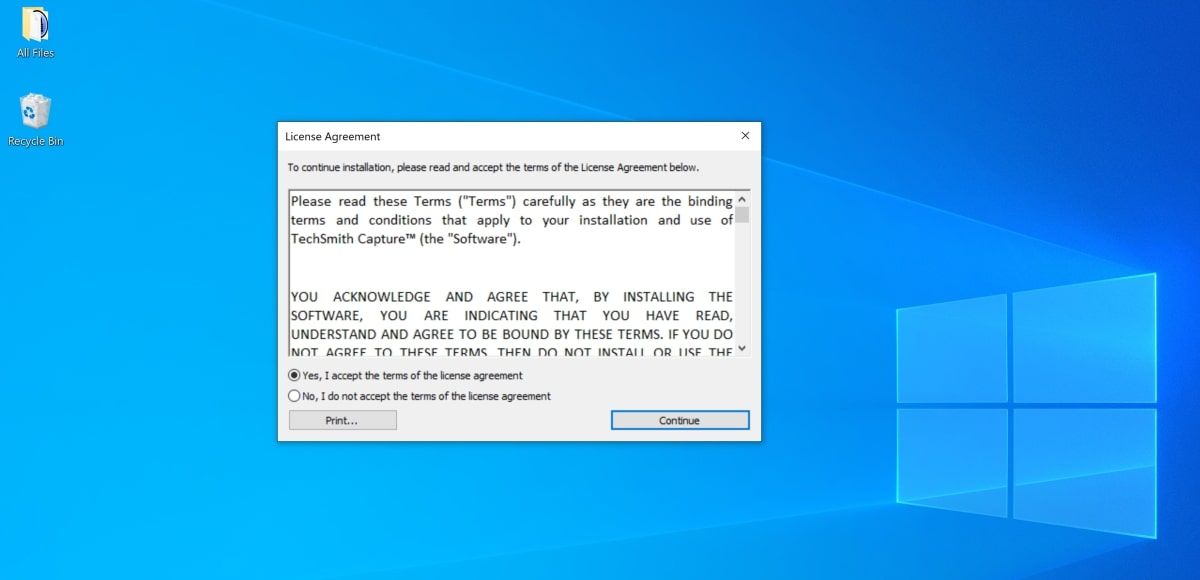
Task: Select the Recycle Bin desktop icon
Action: [x=35, y=120]
